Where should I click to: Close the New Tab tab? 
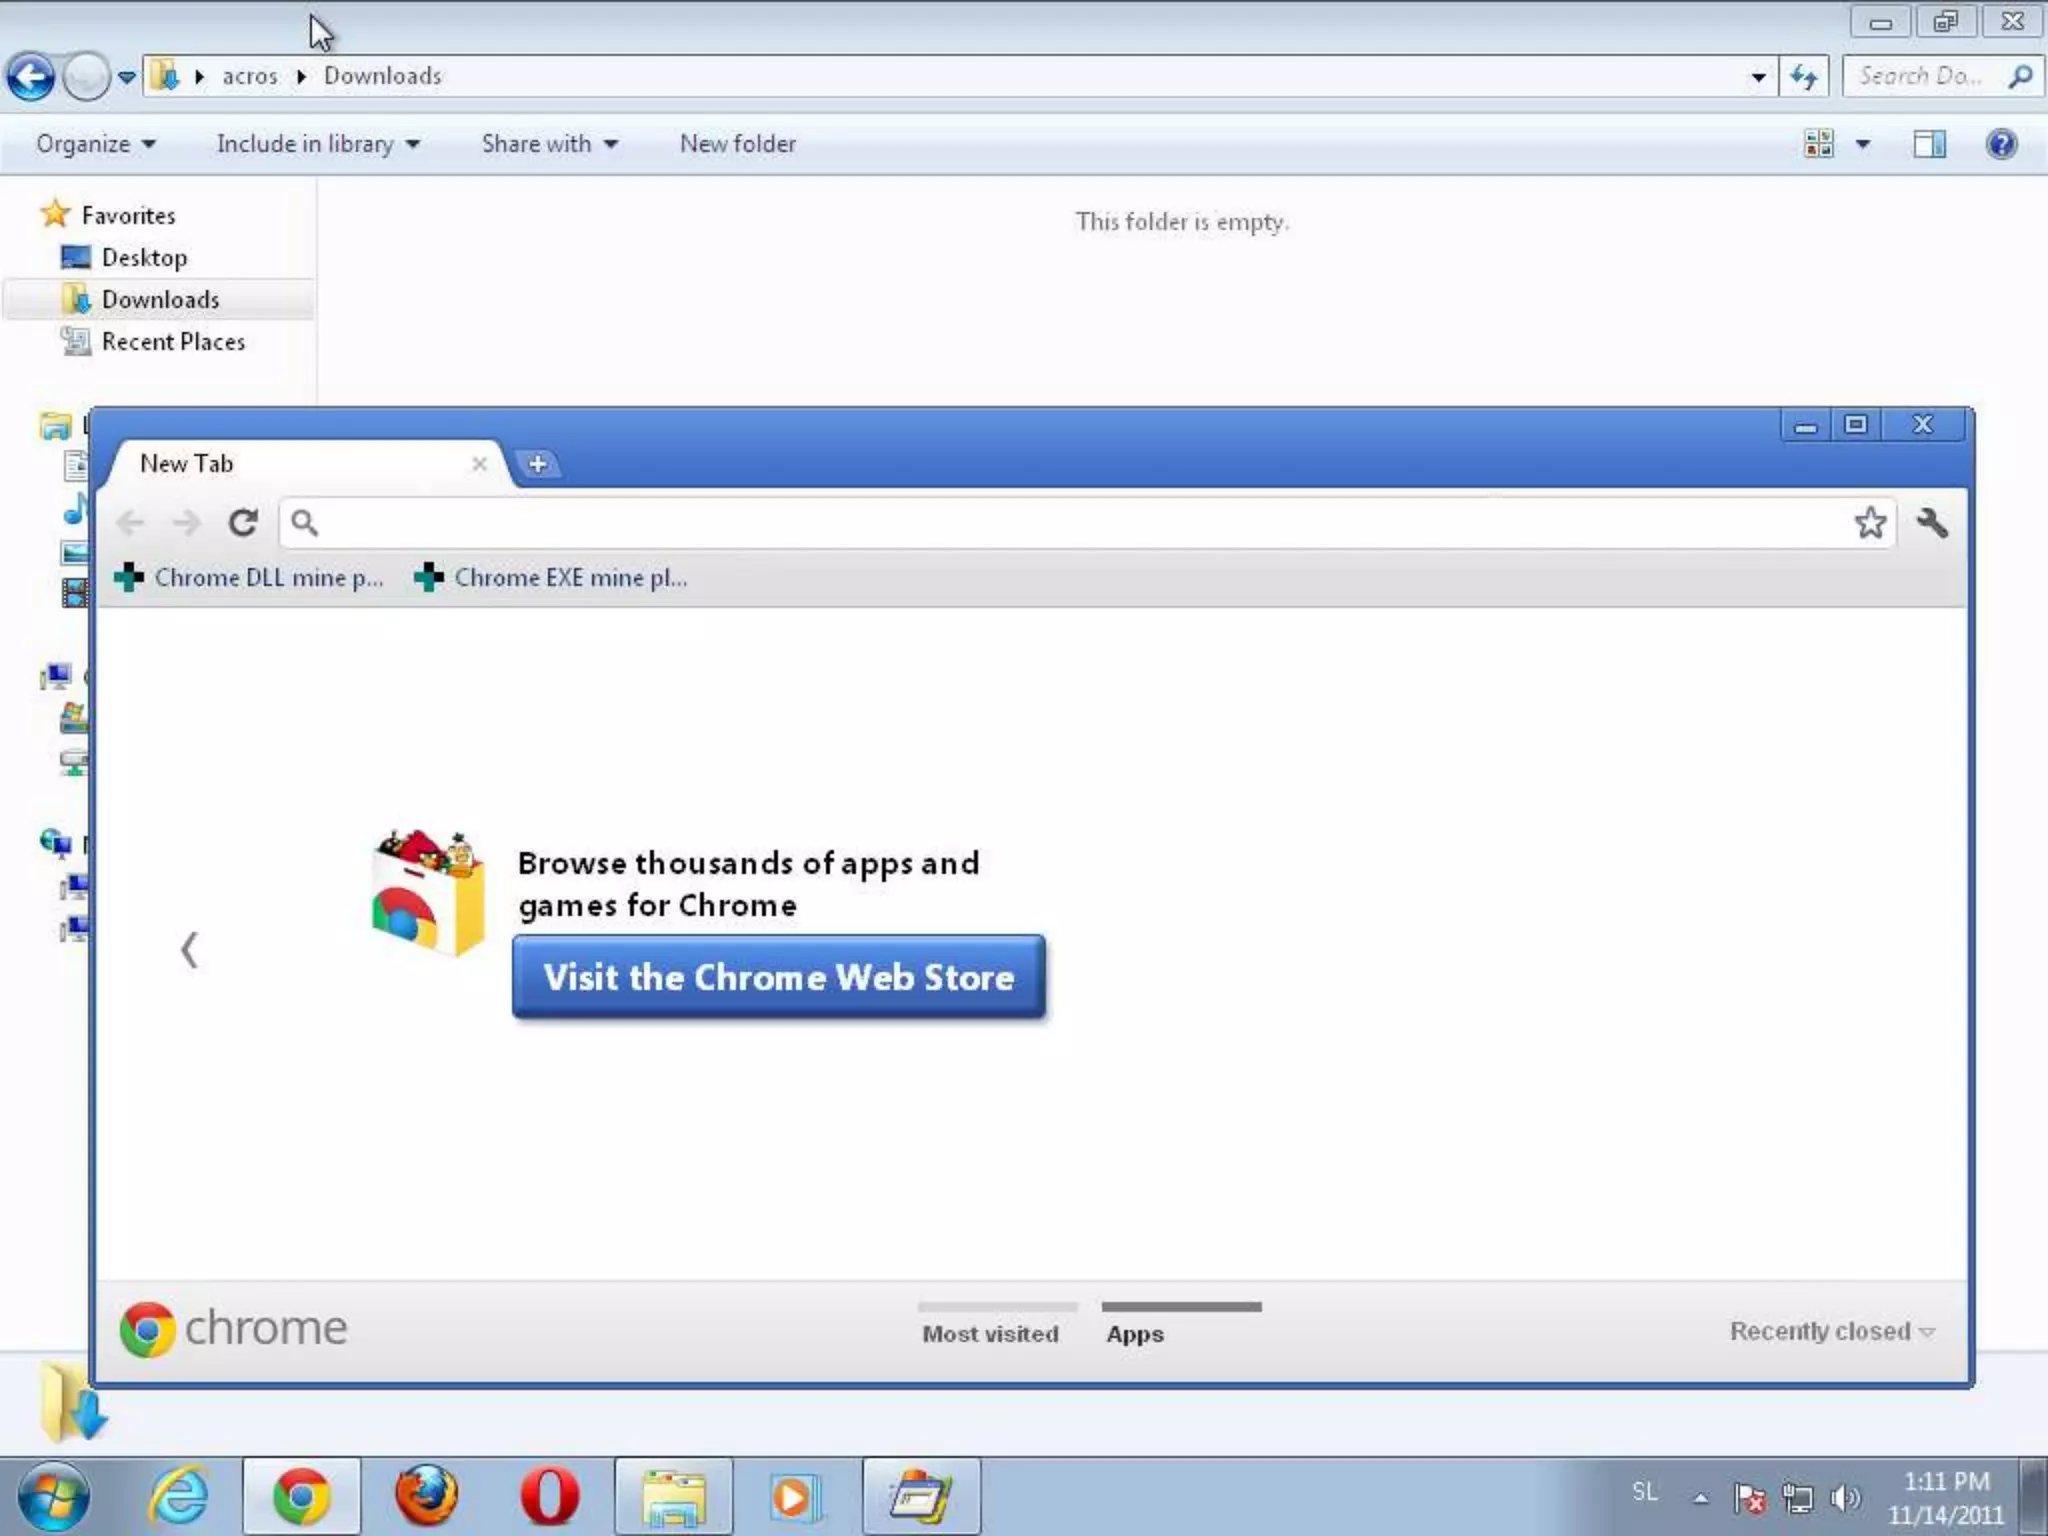(479, 464)
